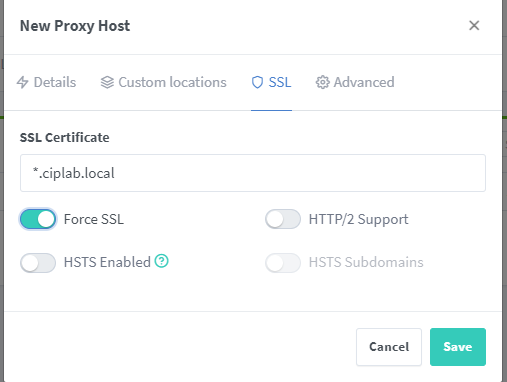Screen dimensions: 507x382
Task: Click the layers icon for Custom locations
Action: coord(107,82)
